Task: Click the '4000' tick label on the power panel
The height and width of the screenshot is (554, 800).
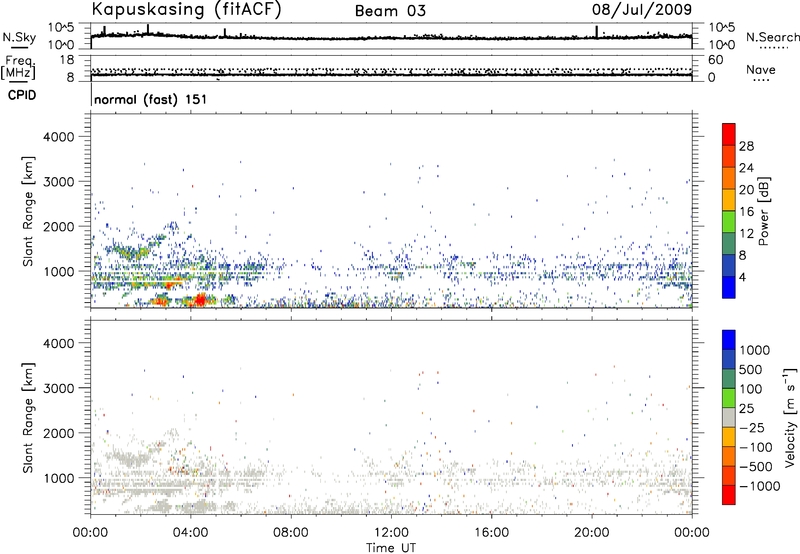Action: [x=59, y=137]
